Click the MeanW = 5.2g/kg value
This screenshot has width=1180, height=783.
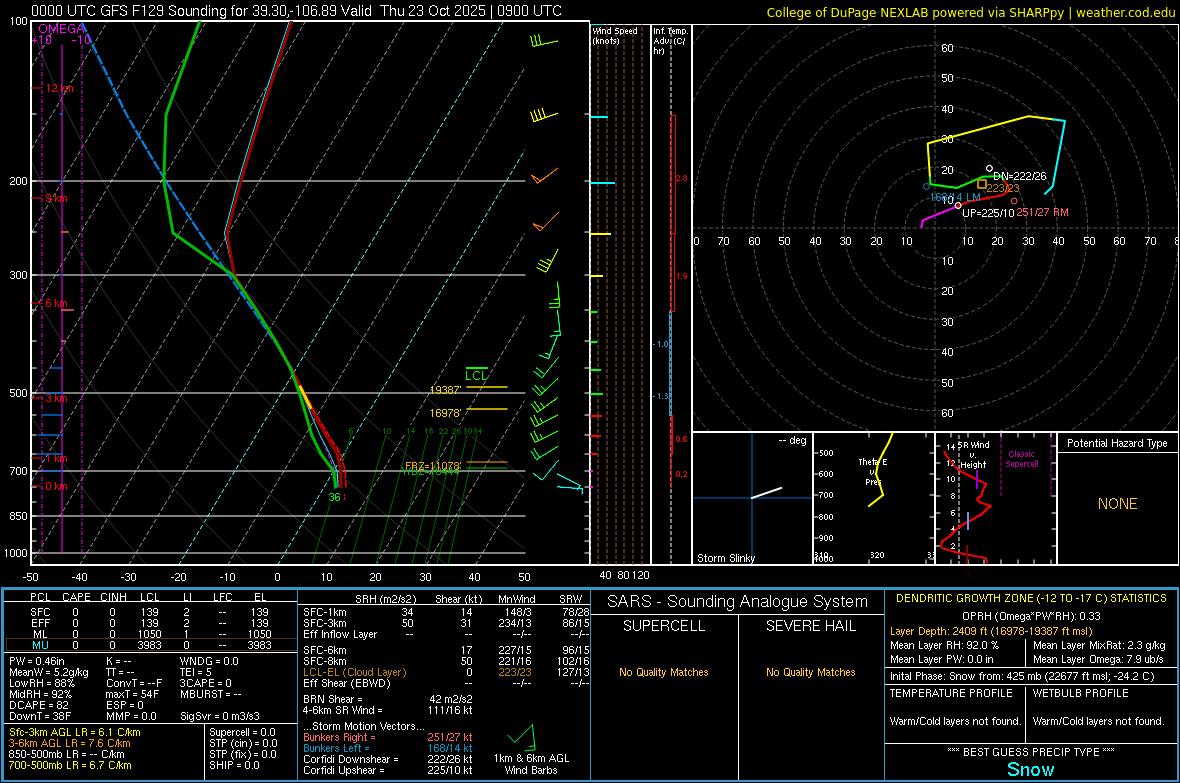click(x=48, y=672)
